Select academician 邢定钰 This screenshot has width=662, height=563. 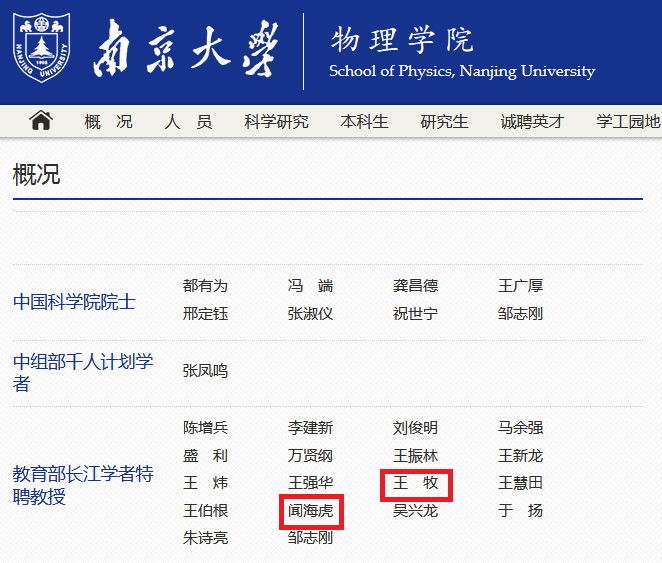pyautogui.click(x=205, y=314)
